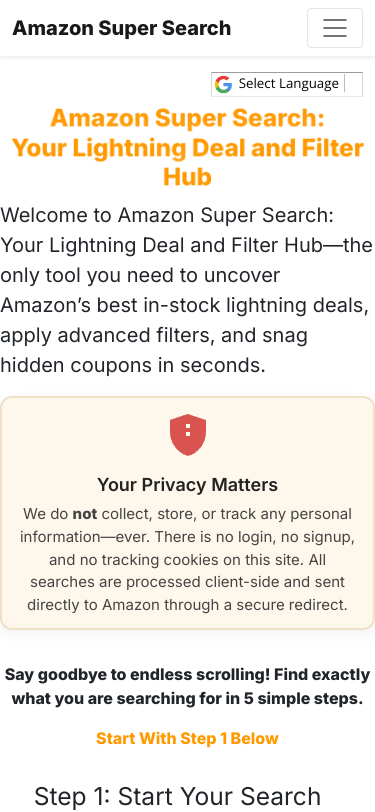Select the beige privacy notice card
Image resolution: width=375 pixels, height=812 pixels.
188,513
